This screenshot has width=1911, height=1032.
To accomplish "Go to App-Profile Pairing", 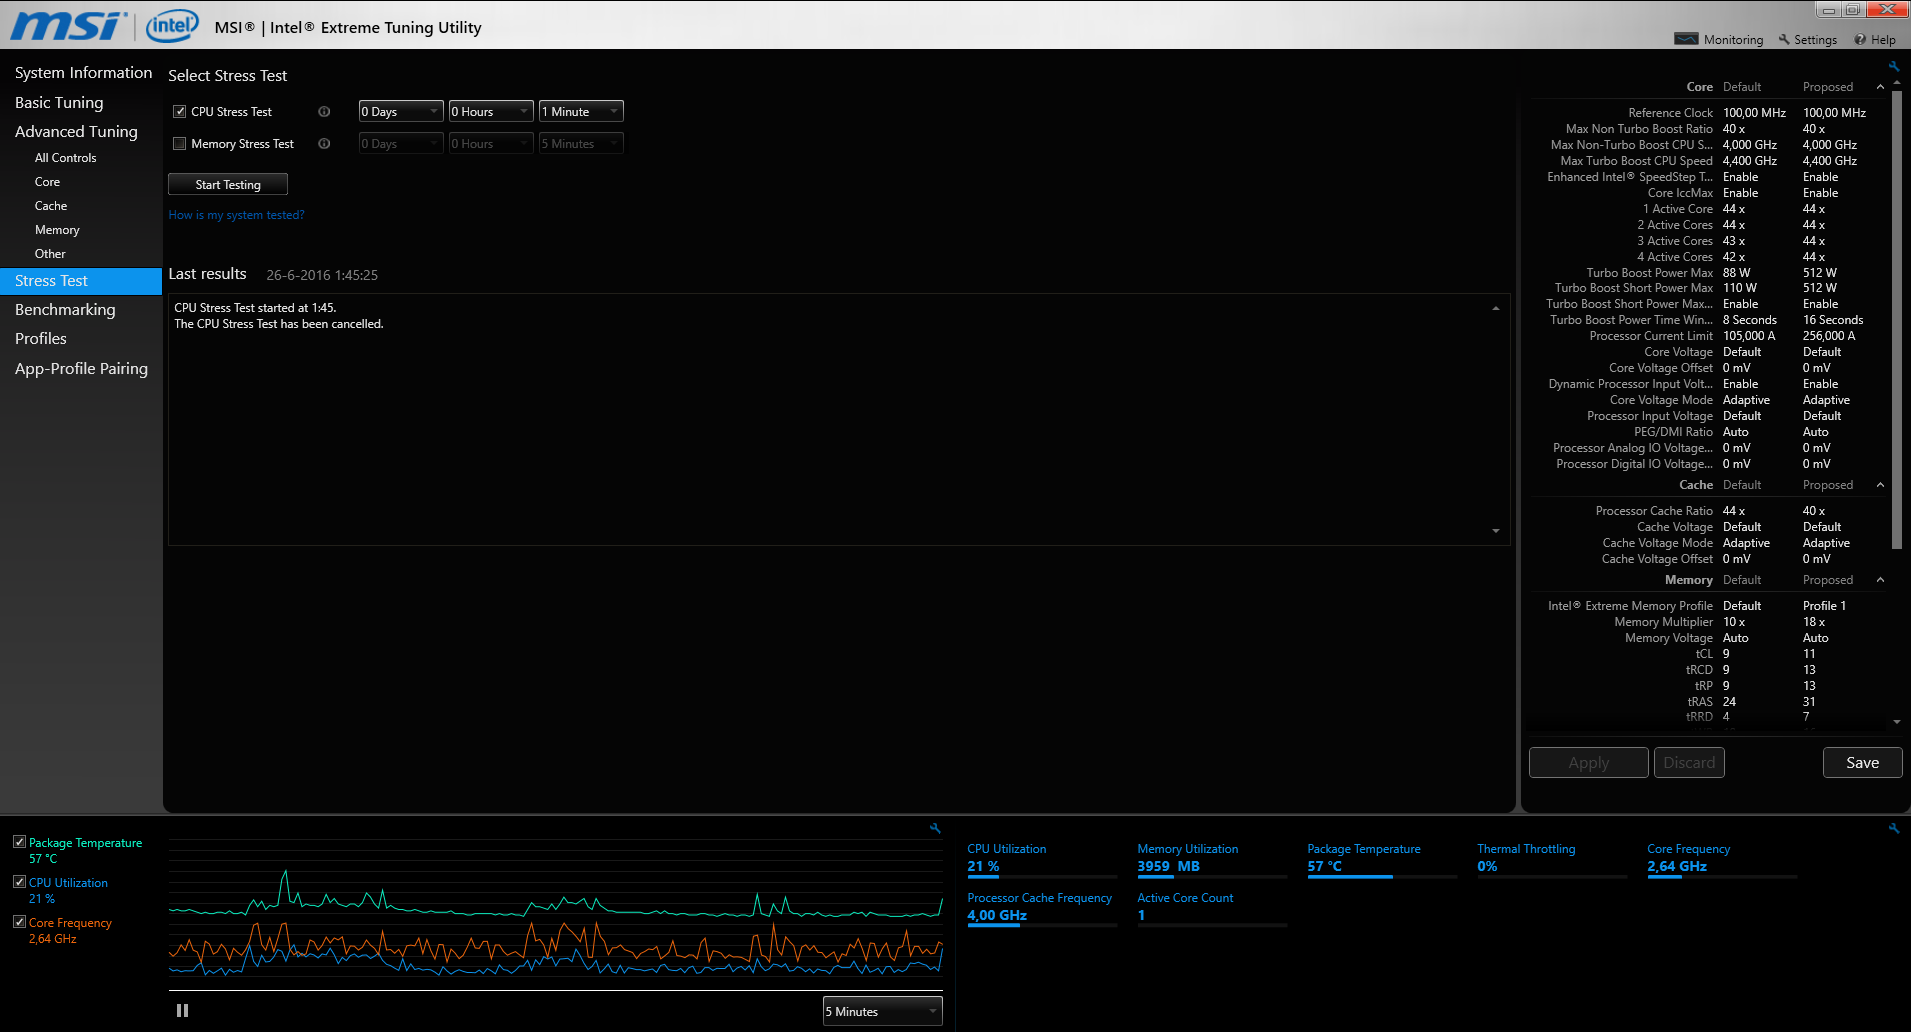I will pyautogui.click(x=81, y=369).
